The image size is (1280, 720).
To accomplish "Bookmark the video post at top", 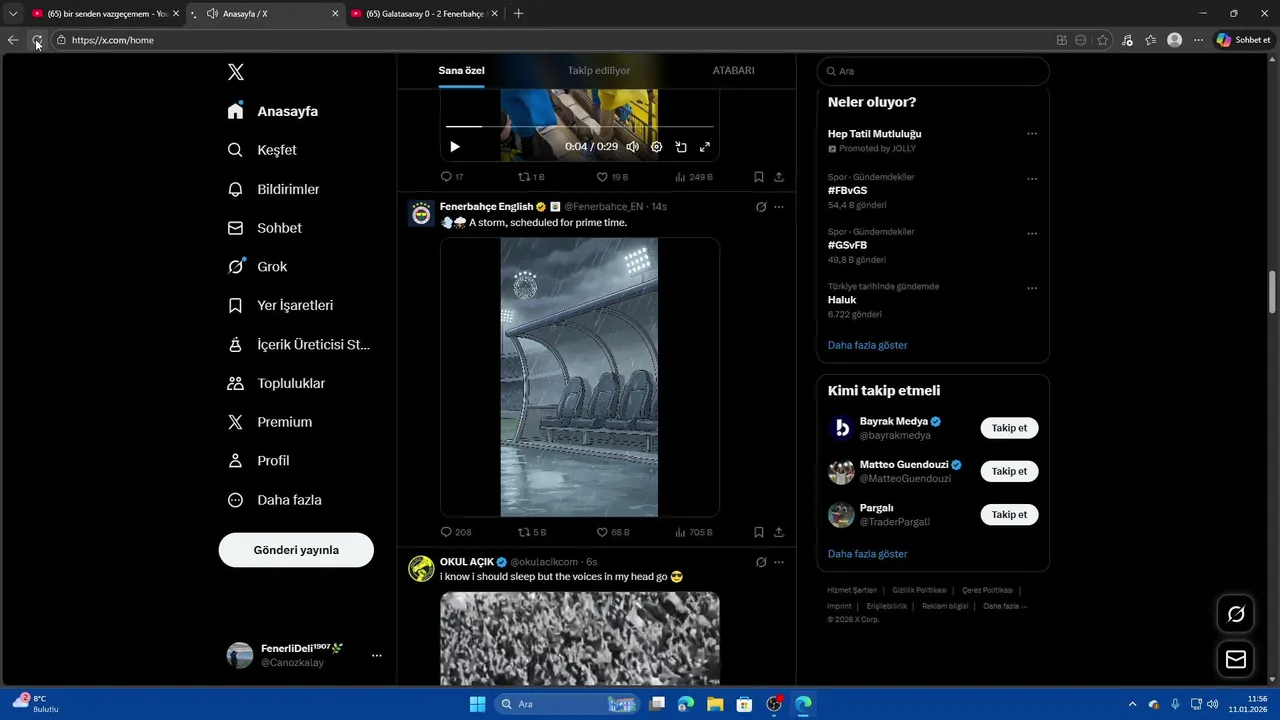I will click(x=759, y=177).
